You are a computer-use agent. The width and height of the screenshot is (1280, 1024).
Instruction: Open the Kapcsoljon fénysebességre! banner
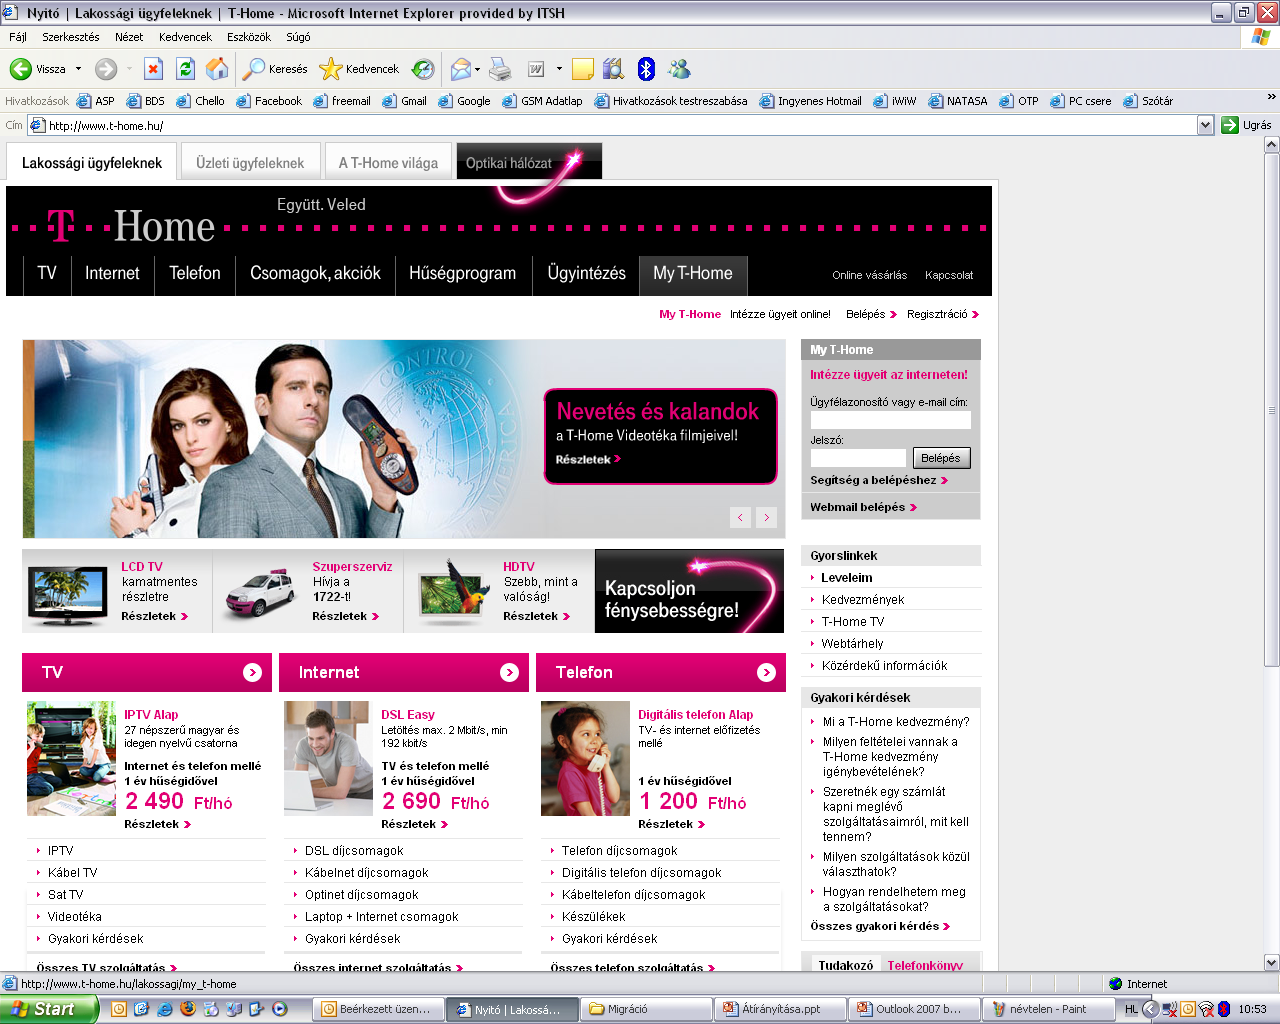point(689,591)
